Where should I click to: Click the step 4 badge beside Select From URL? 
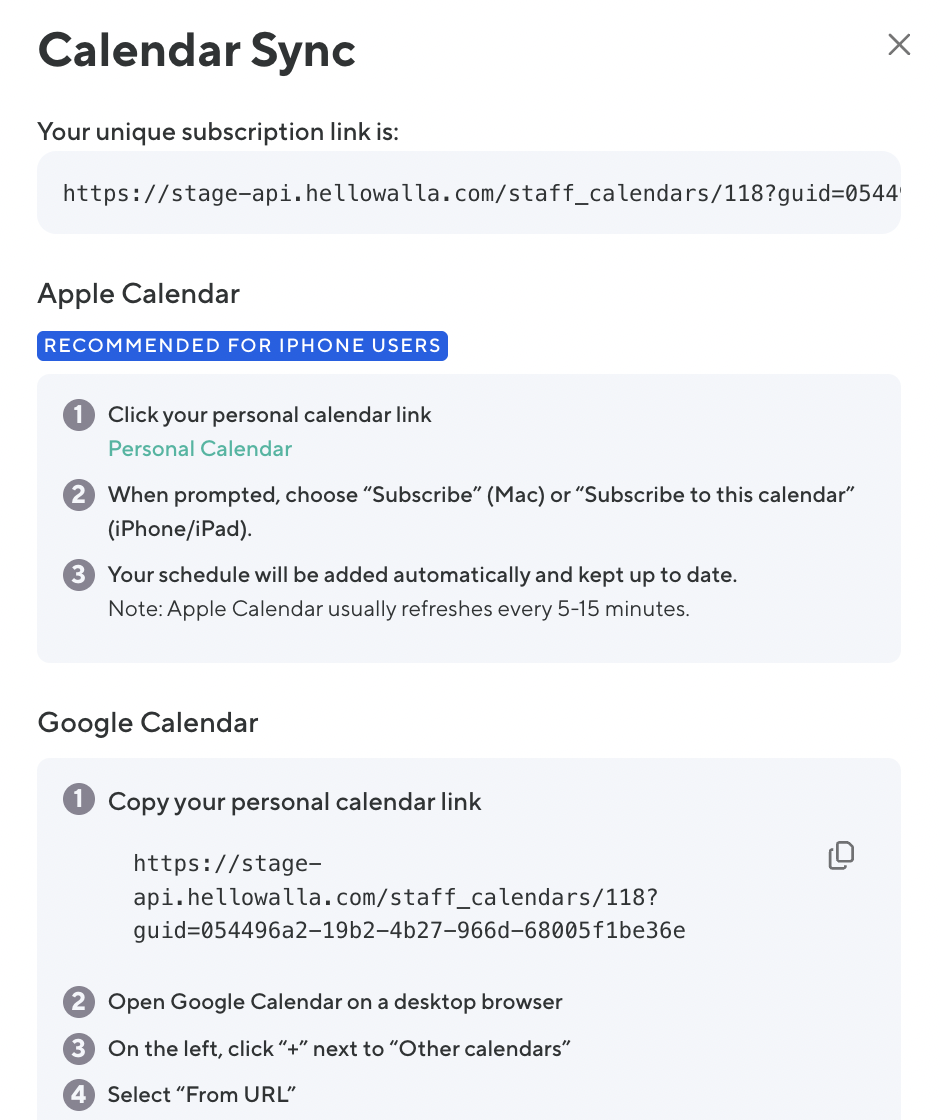[78, 1094]
